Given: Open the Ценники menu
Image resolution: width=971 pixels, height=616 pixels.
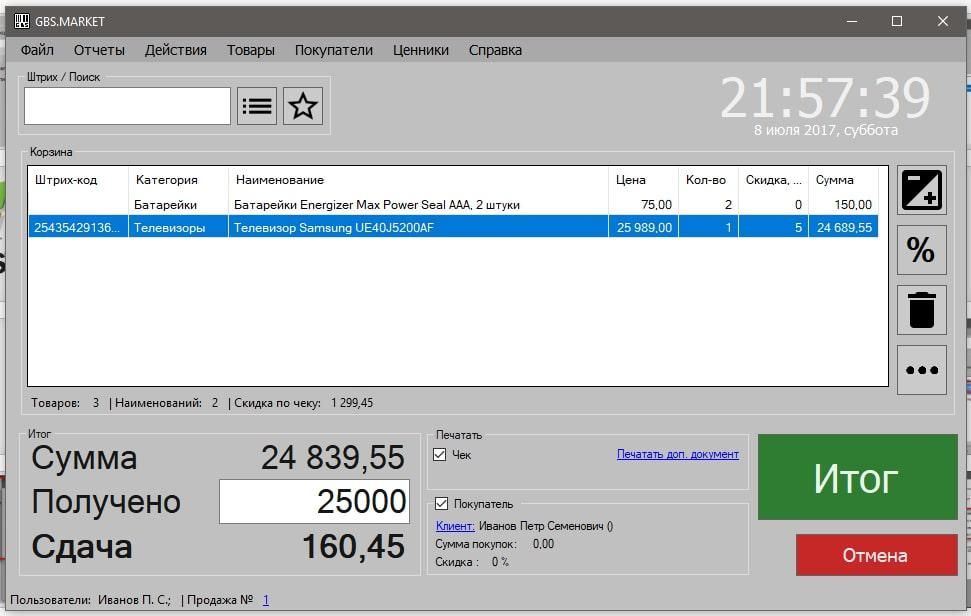Looking at the screenshot, I should pyautogui.click(x=421, y=50).
